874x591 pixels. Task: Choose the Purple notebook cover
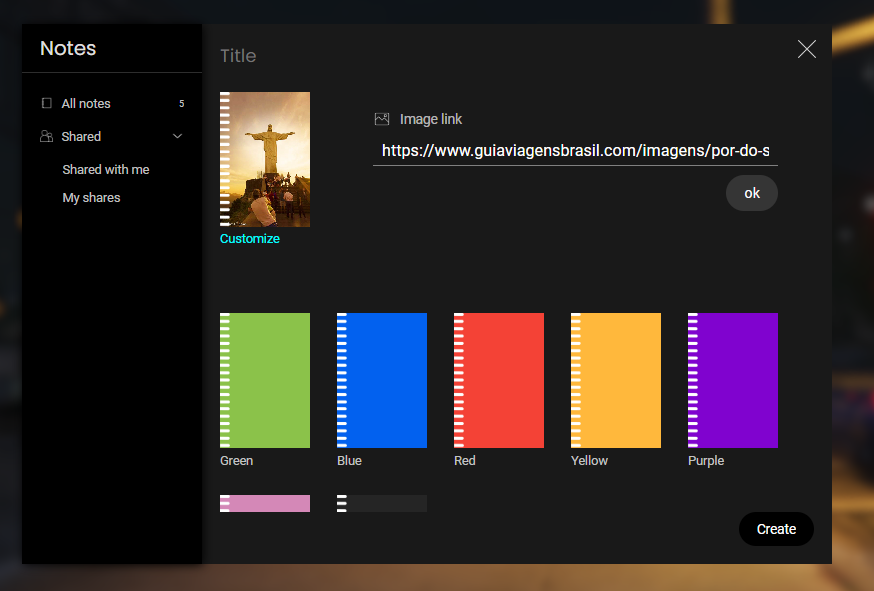(733, 380)
